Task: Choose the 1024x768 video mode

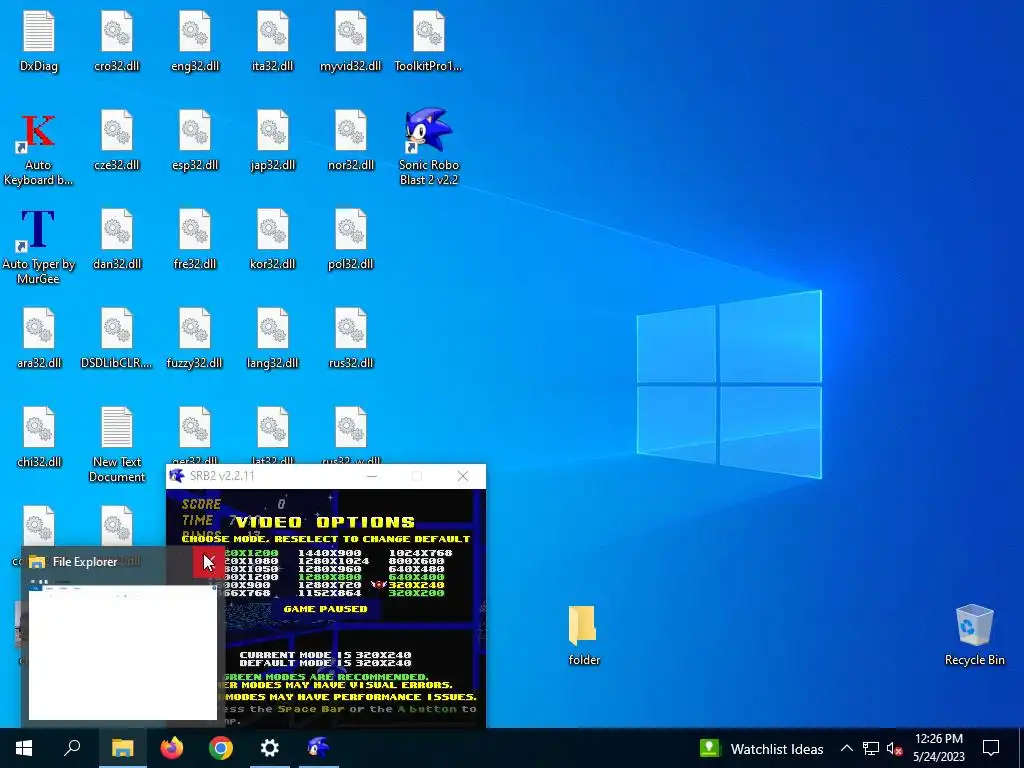Action: tap(421, 553)
